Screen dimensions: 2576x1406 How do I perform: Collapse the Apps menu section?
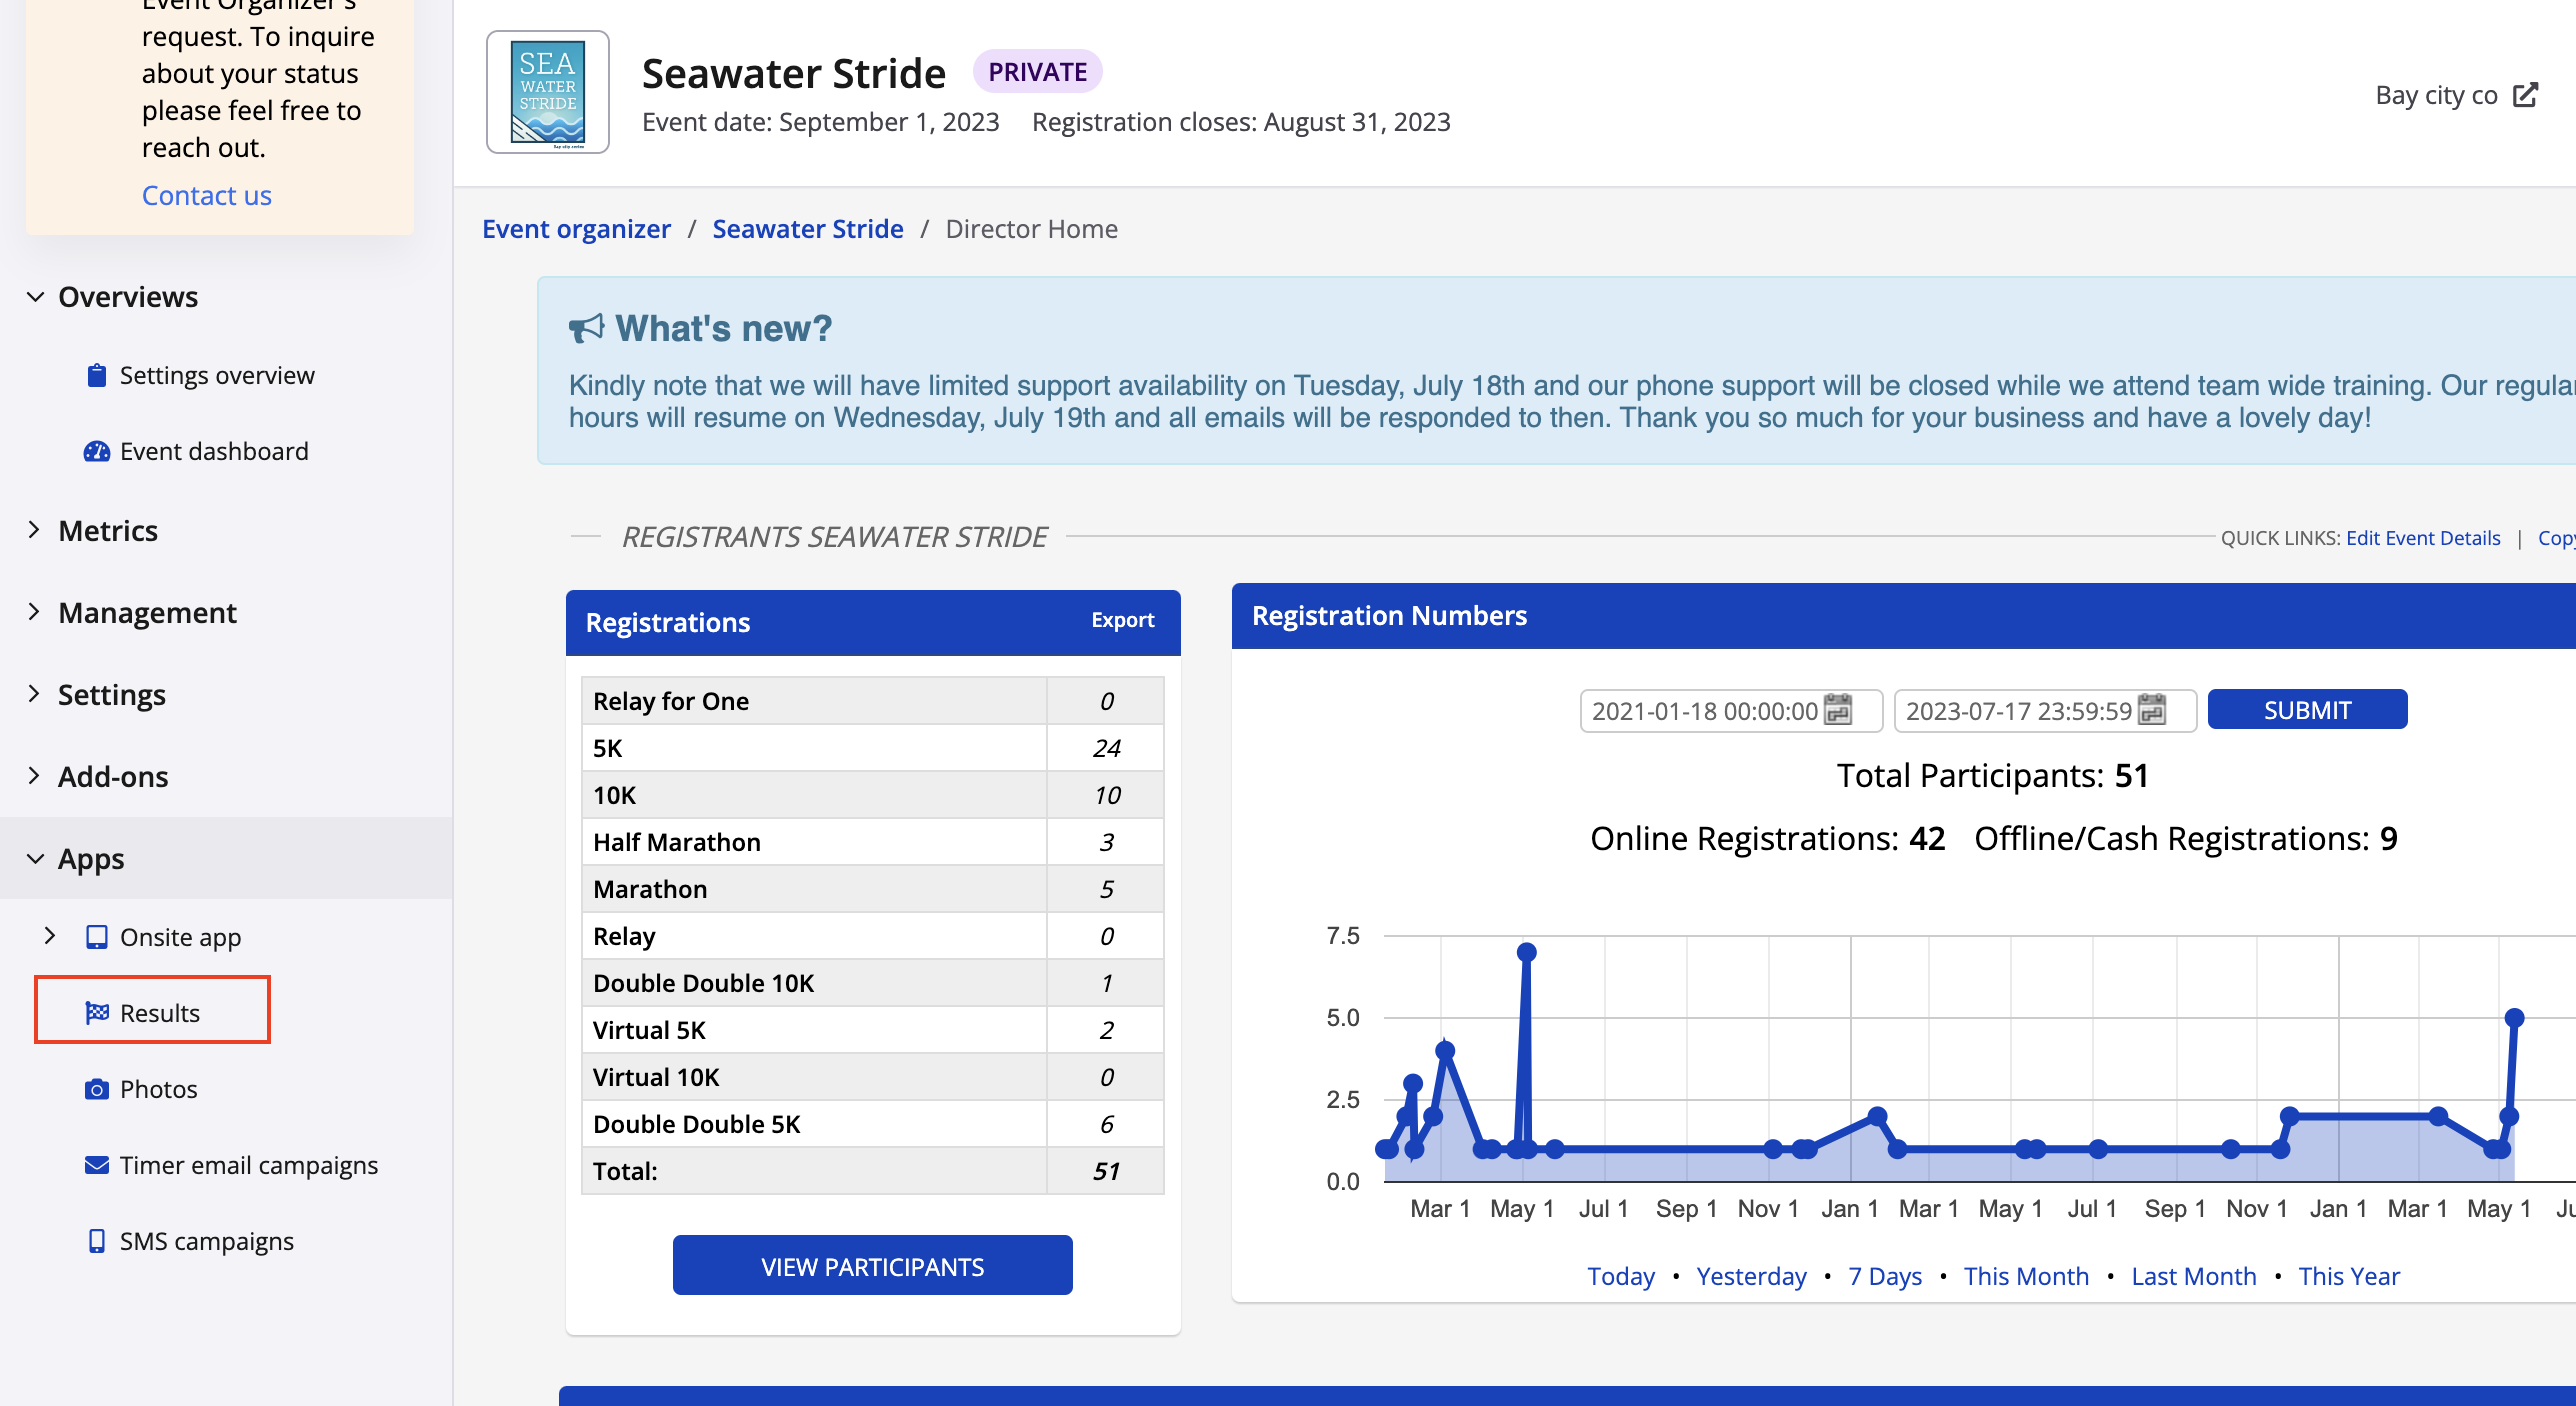pos(36,859)
